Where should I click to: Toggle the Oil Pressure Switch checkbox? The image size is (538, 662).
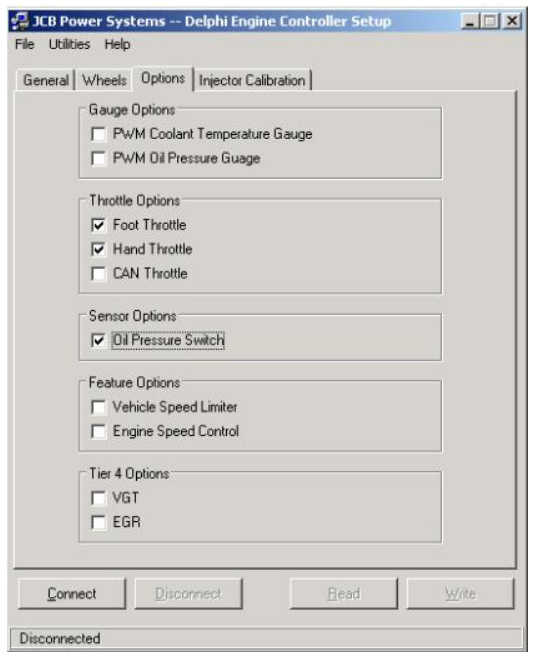[x=98, y=340]
